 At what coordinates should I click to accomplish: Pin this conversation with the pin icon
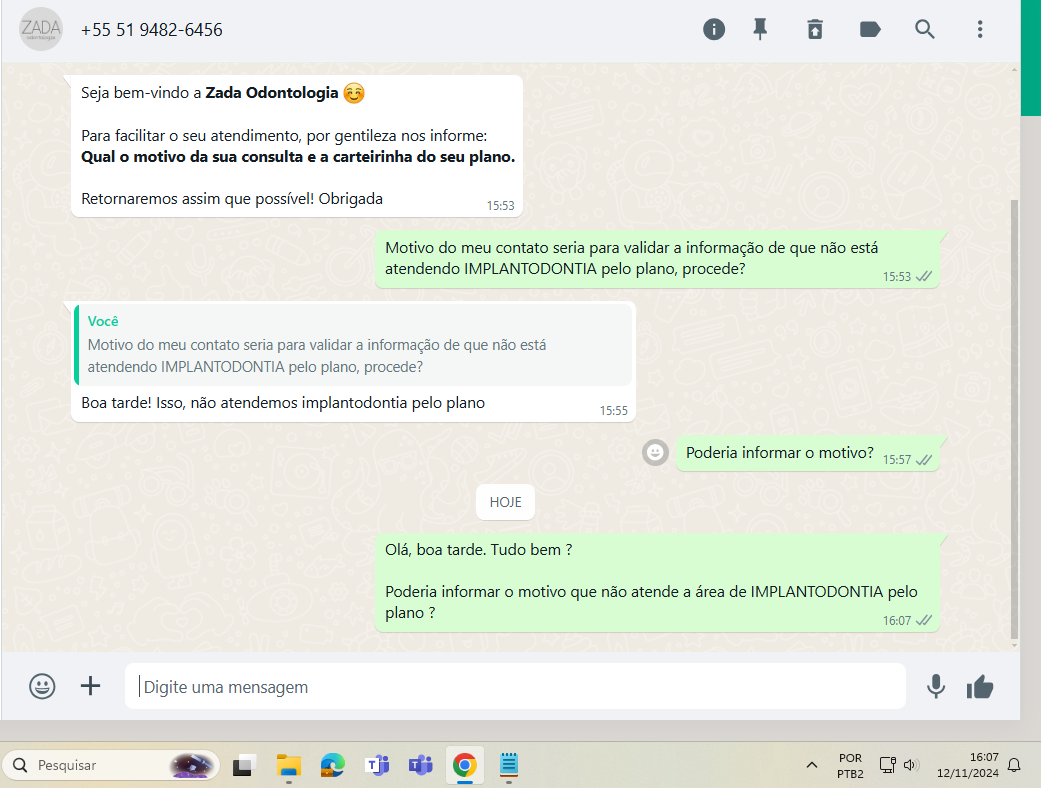point(760,29)
